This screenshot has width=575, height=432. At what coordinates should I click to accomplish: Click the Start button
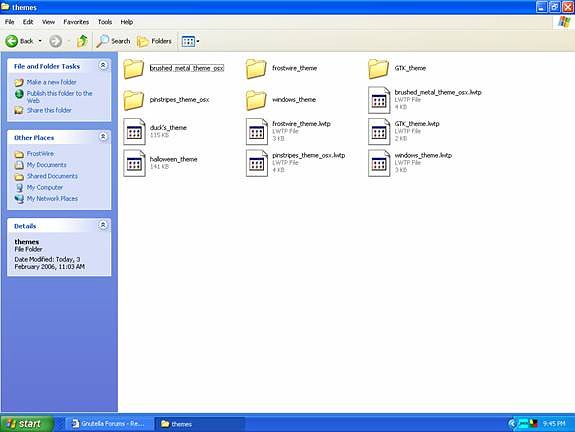point(27,424)
